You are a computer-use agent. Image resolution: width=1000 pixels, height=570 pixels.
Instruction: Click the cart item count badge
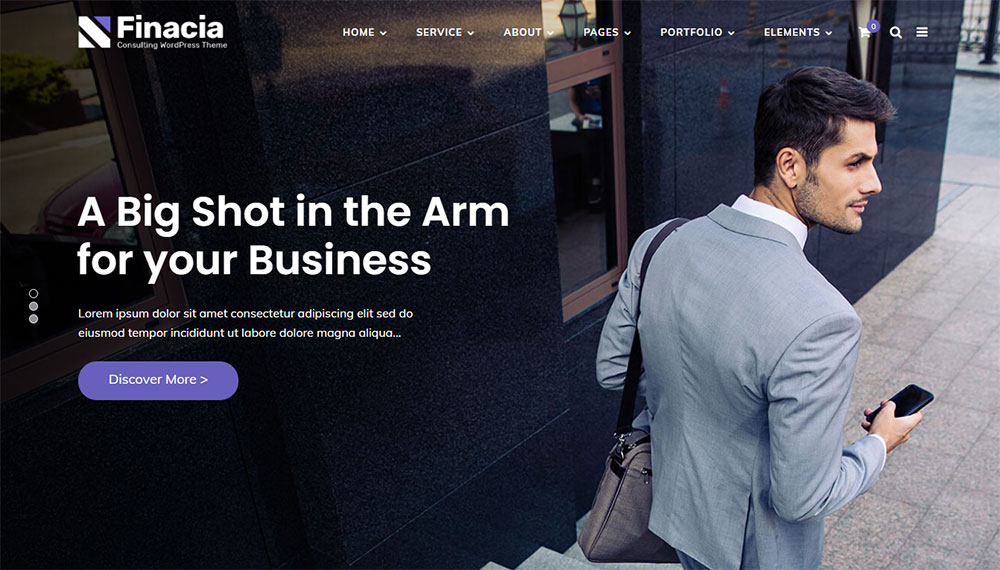(873, 26)
